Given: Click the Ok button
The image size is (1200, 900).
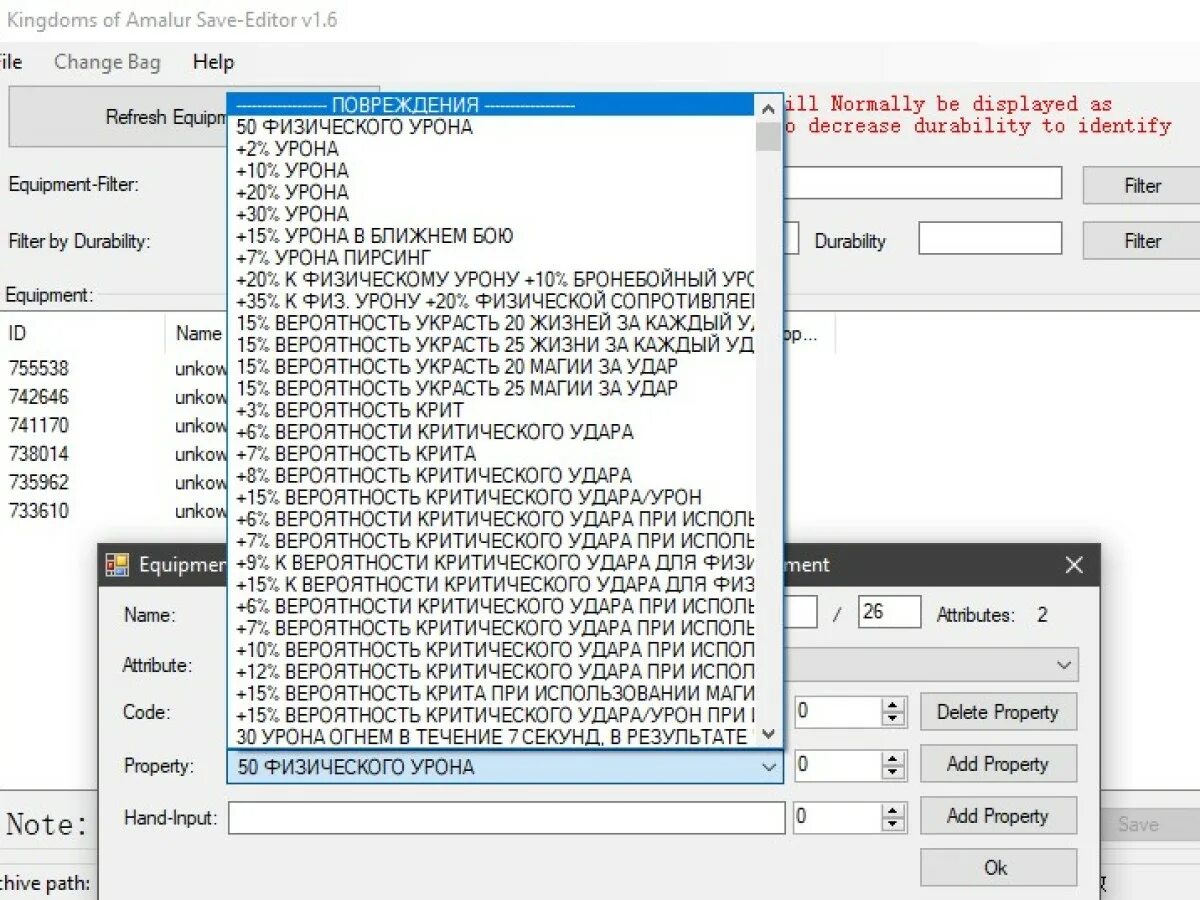Looking at the screenshot, I should pyautogui.click(x=998, y=868).
